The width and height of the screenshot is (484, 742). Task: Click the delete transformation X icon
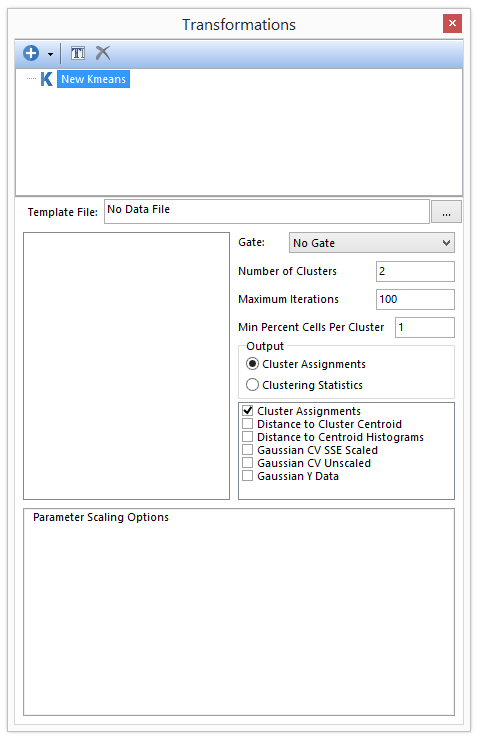point(103,53)
